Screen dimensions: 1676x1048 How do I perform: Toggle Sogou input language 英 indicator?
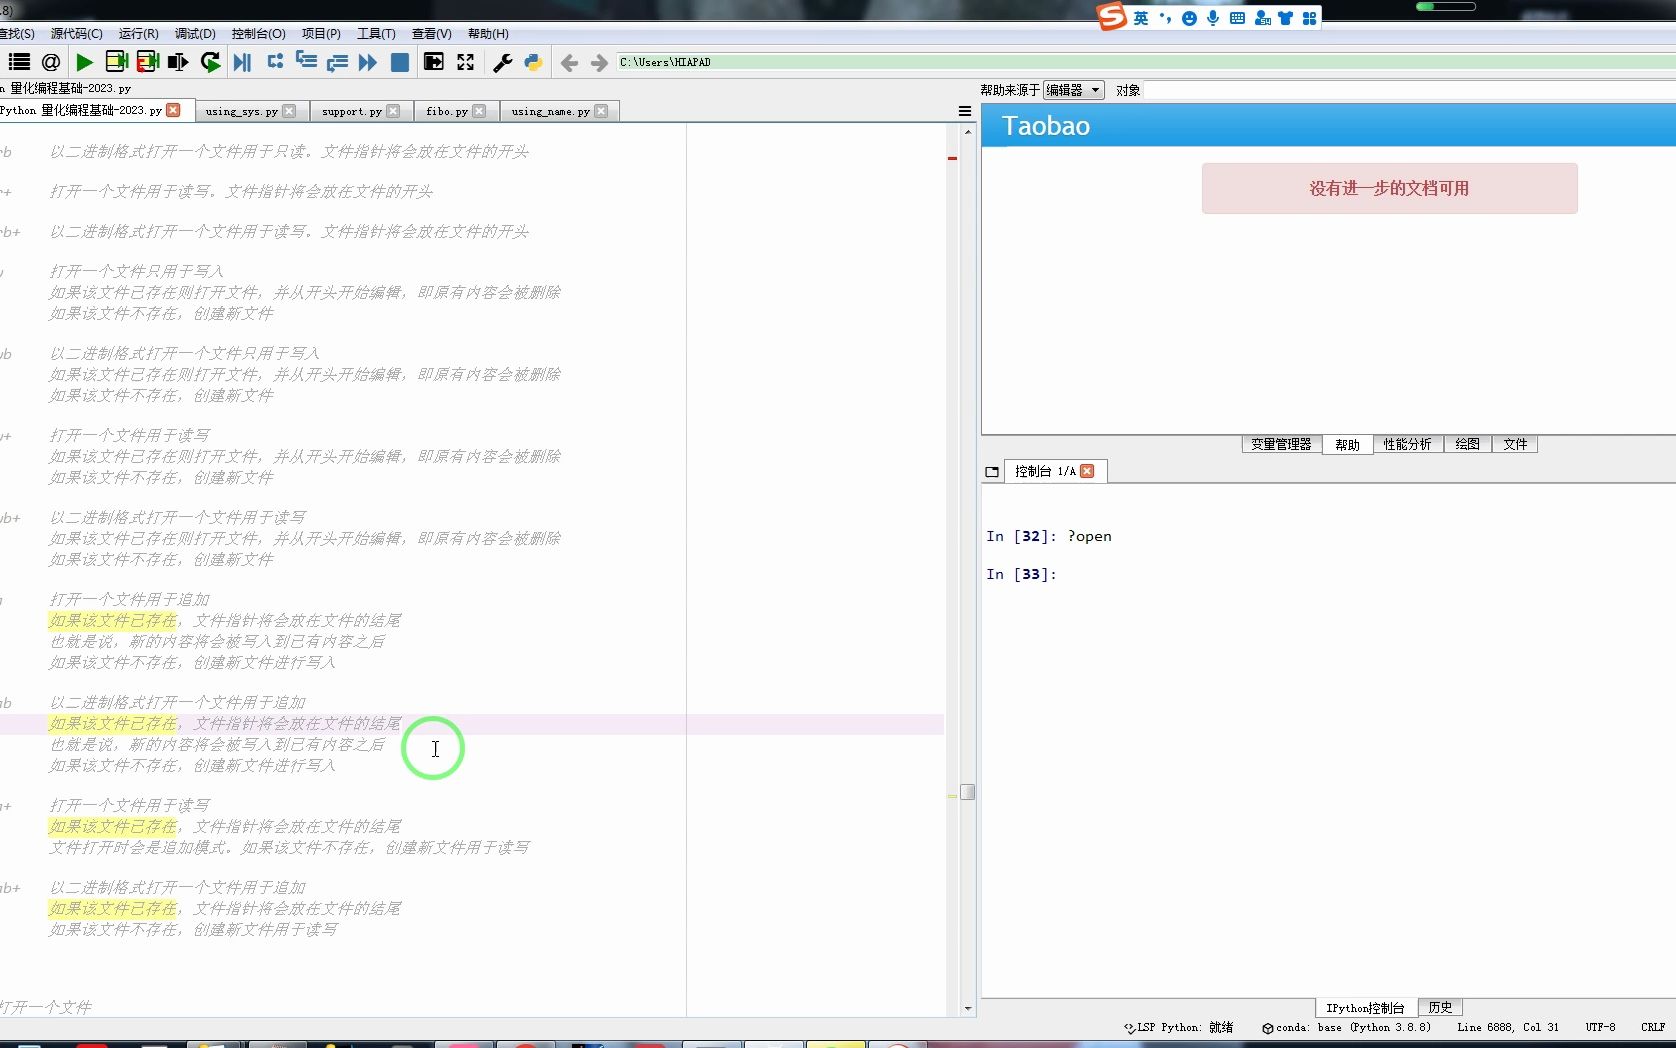tap(1141, 18)
